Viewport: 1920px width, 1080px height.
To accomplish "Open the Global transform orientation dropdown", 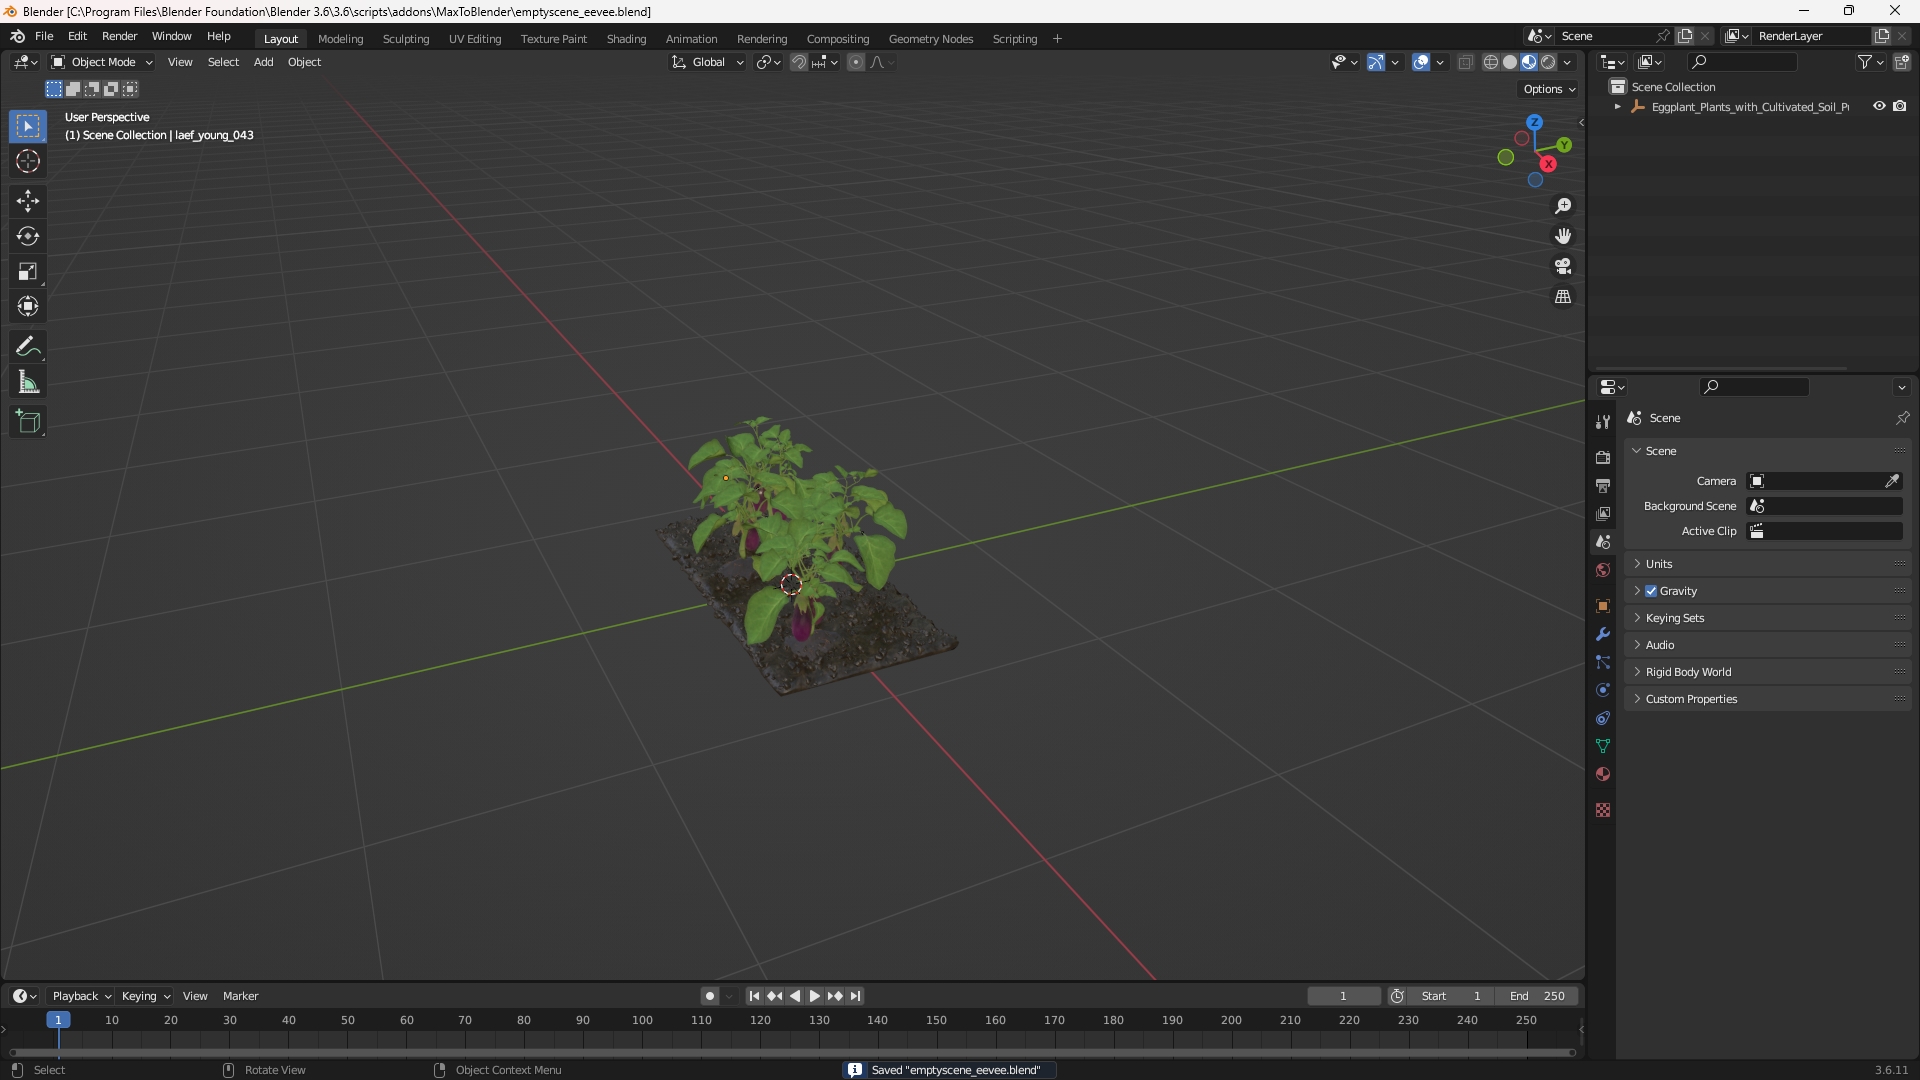I will (x=708, y=62).
